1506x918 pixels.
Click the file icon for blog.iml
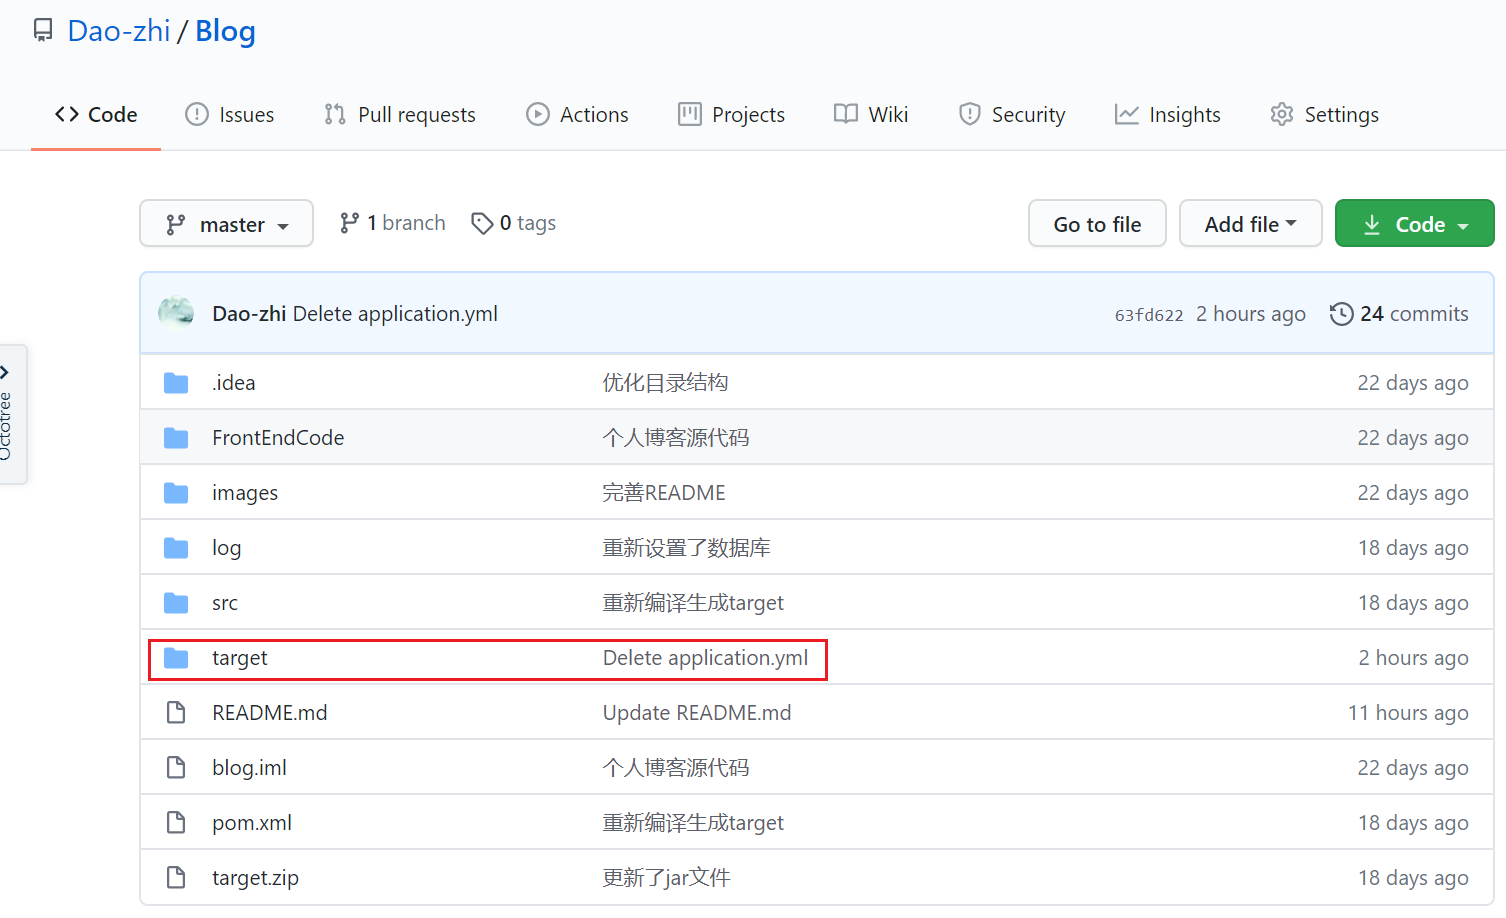tap(176, 768)
